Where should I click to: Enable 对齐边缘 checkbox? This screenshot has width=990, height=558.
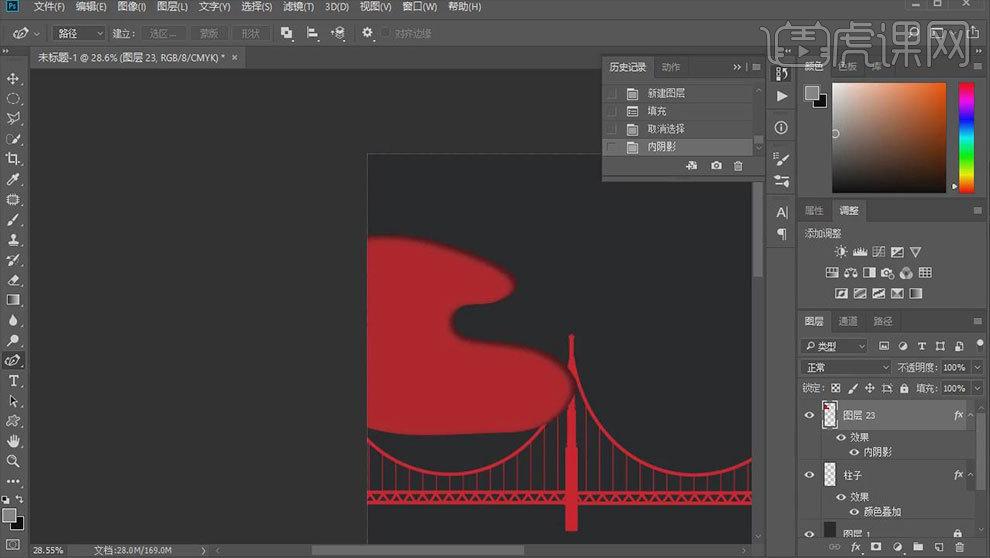pos(386,33)
